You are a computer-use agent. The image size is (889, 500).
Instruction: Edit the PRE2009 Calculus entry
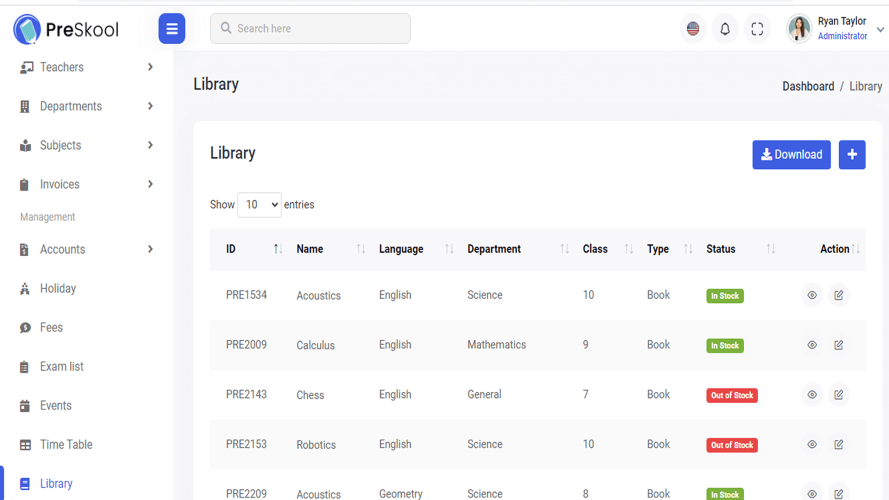click(839, 345)
